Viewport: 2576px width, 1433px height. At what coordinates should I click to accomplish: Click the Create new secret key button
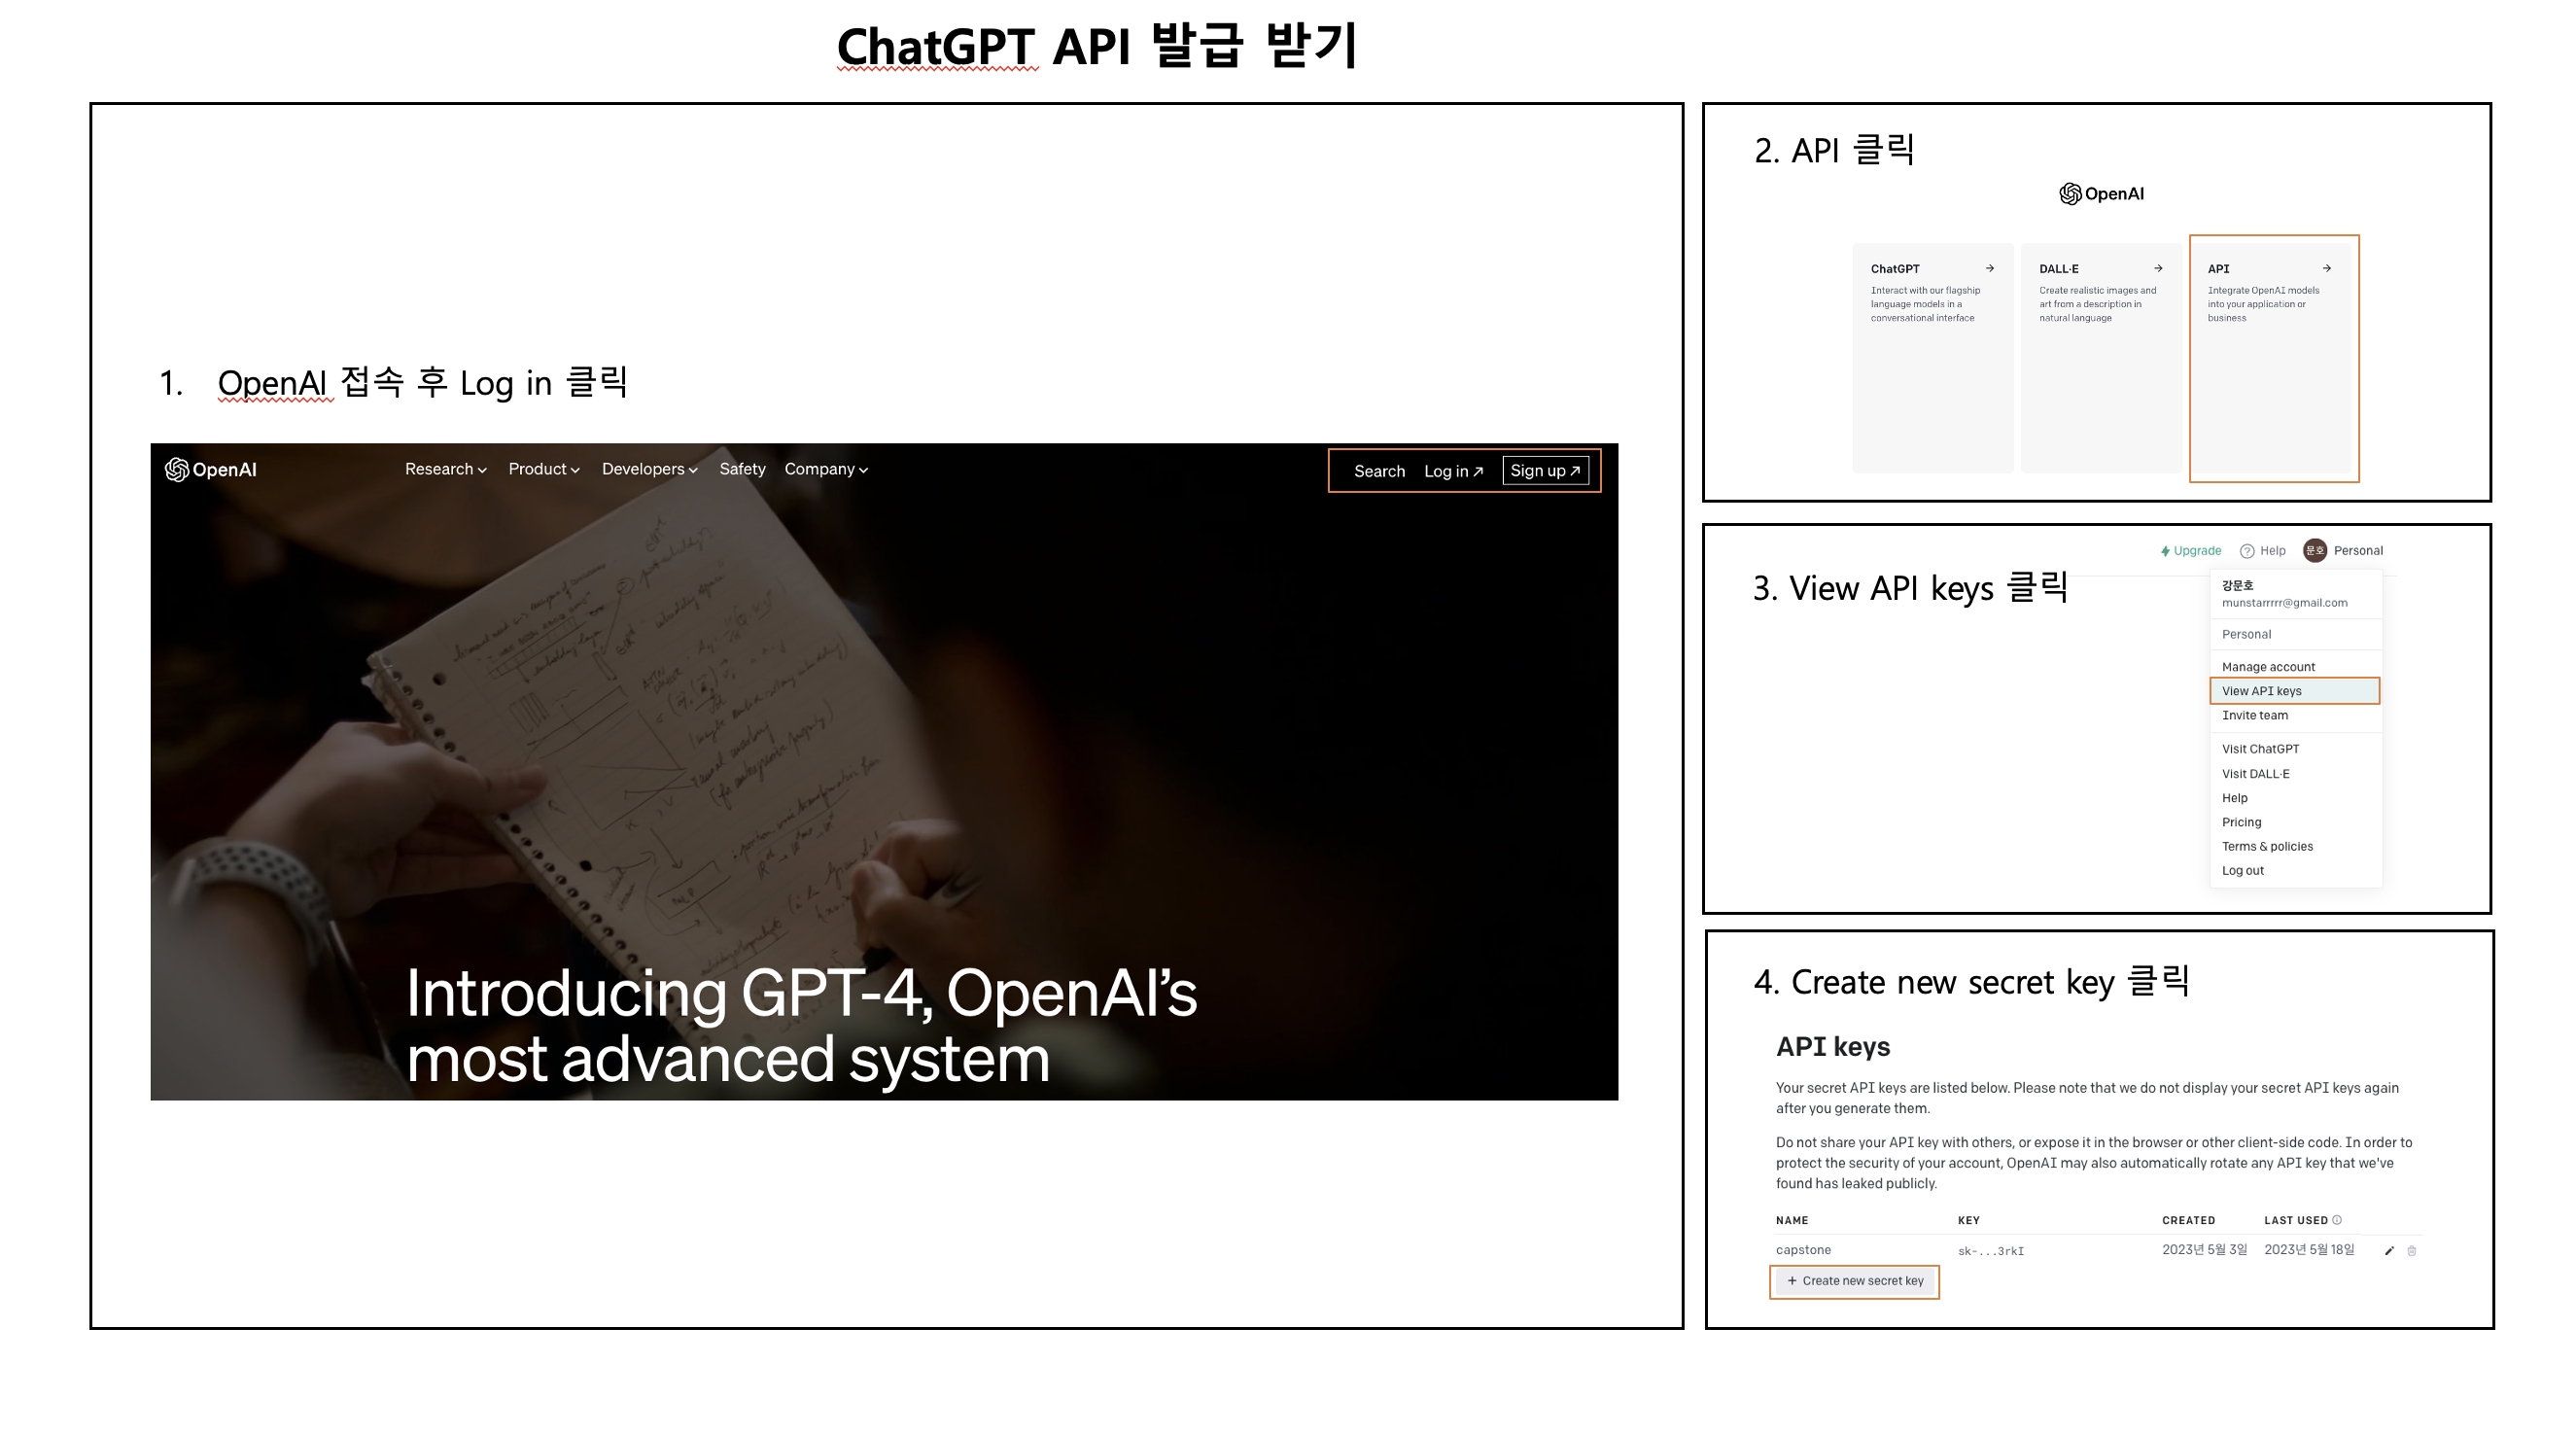(x=1854, y=1281)
